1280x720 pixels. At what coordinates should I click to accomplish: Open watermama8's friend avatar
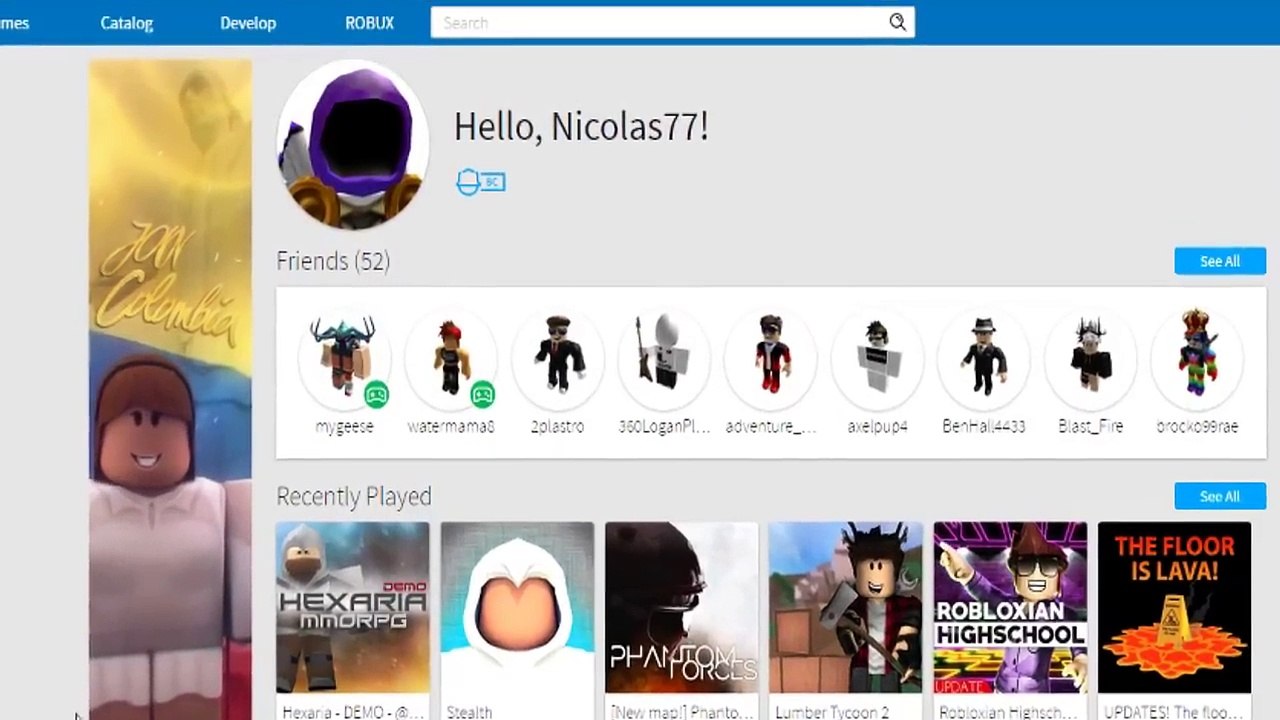(451, 357)
